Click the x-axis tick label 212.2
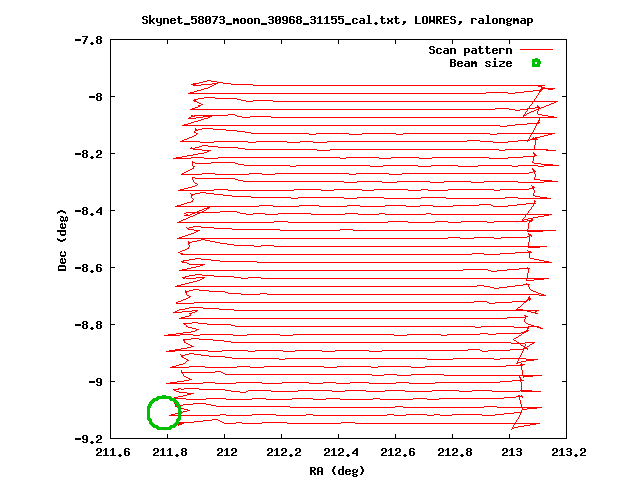Image resolution: width=640 pixels, height=480 pixels. tap(284, 452)
